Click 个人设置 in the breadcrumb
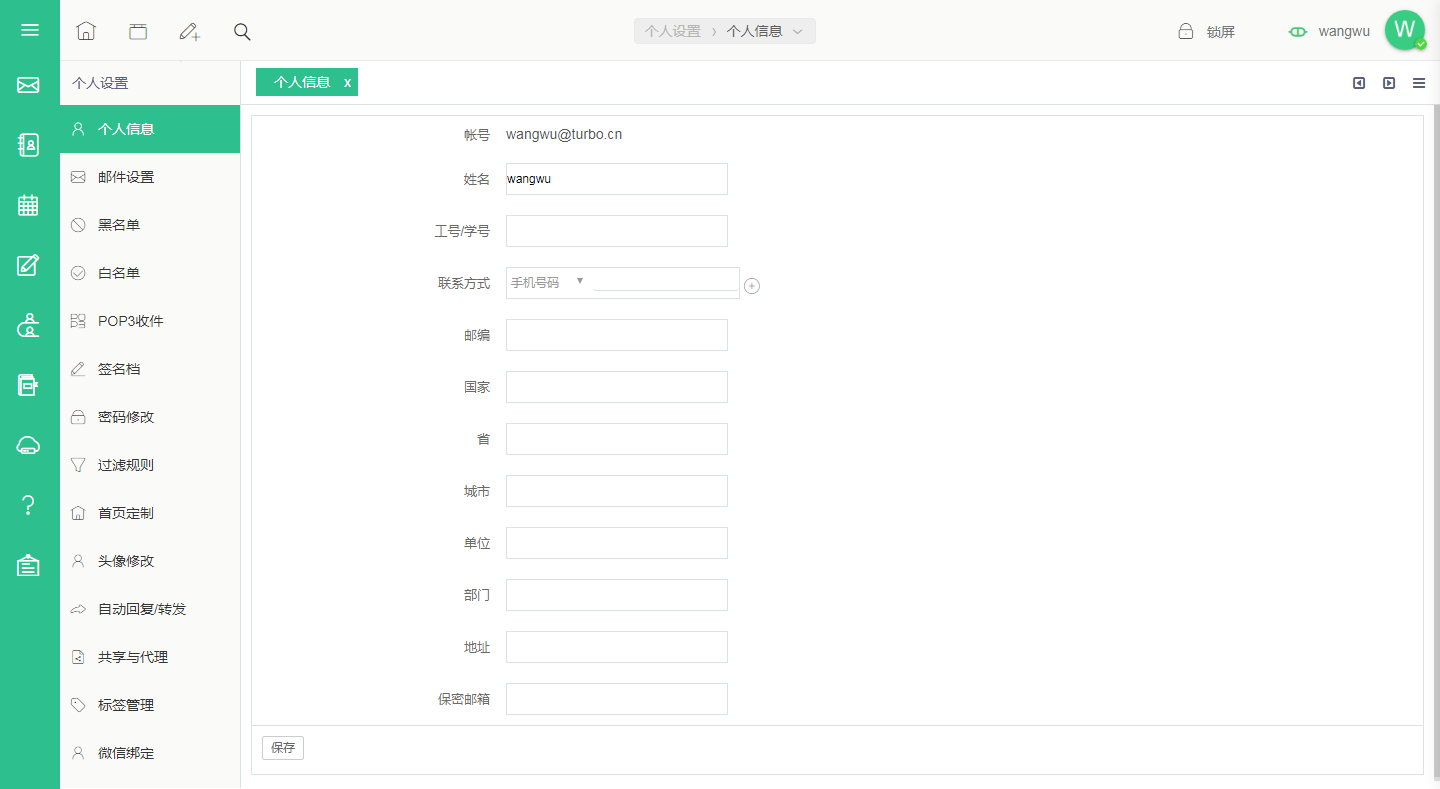 (673, 31)
